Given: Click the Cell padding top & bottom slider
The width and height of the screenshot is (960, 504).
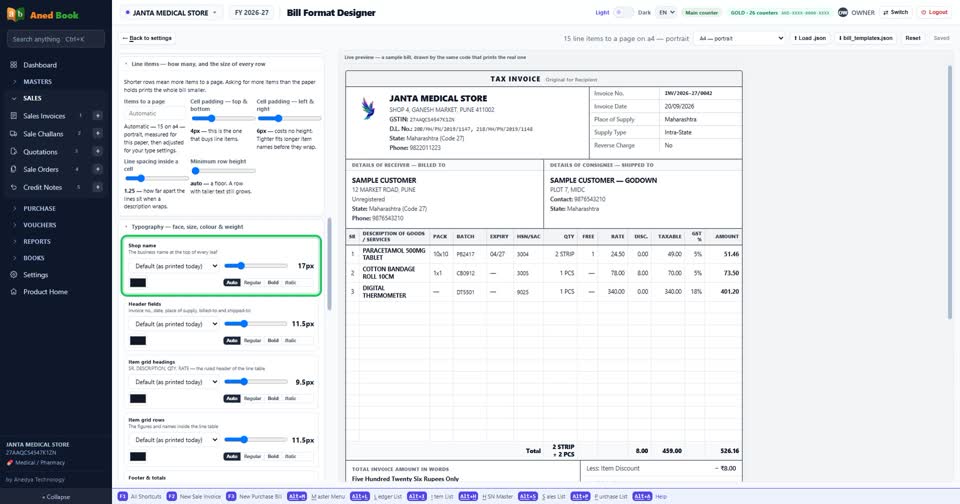Looking at the screenshot, I should click(223, 118).
